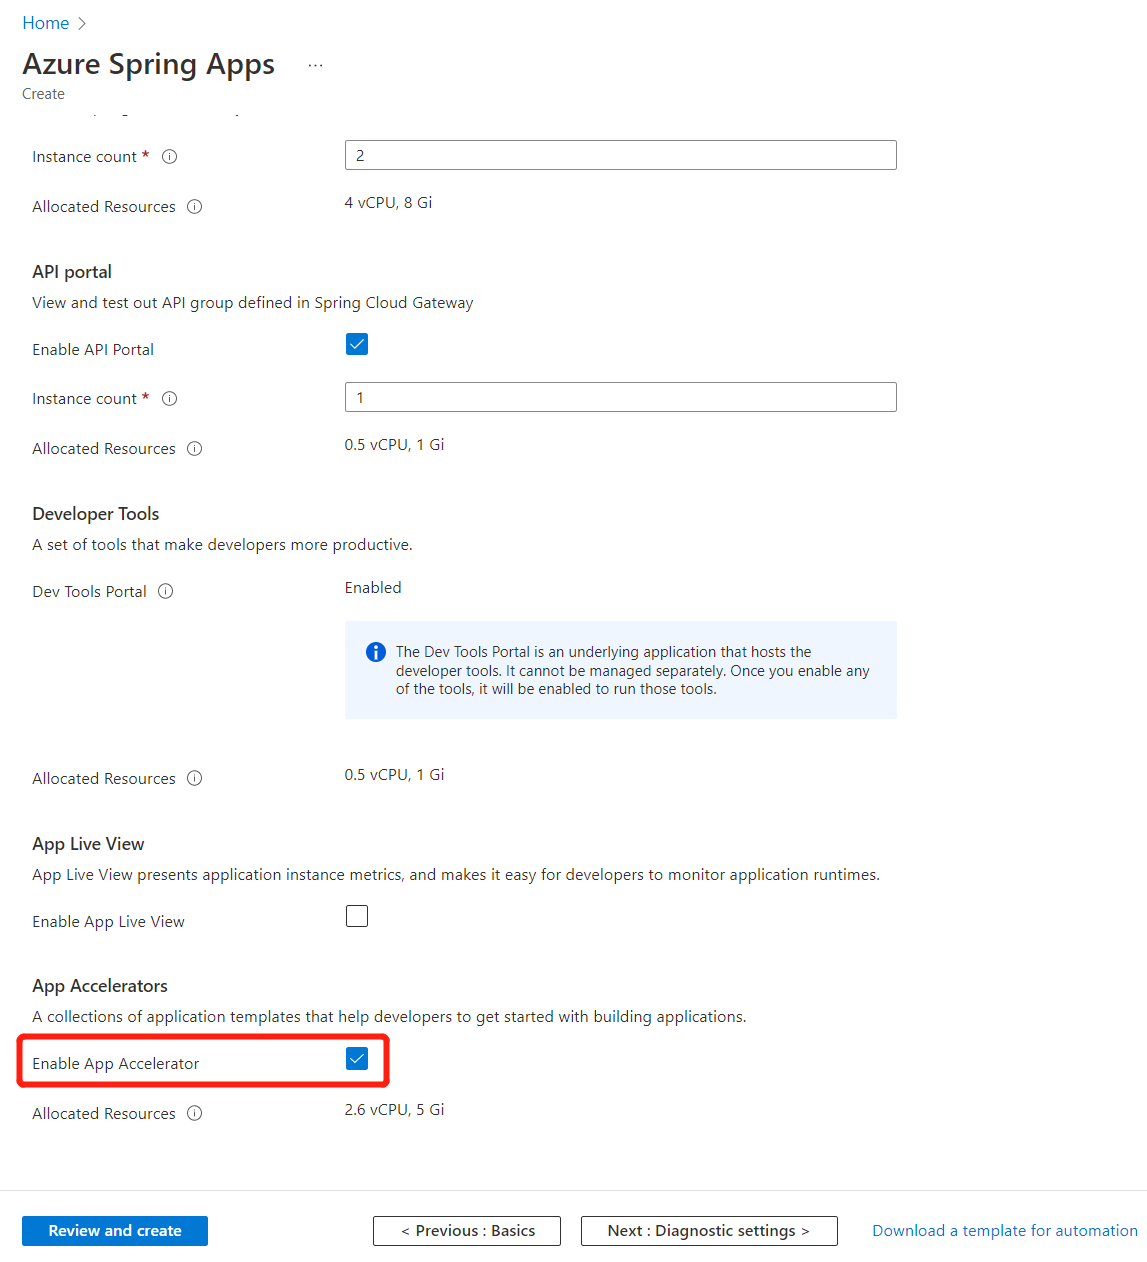Image resolution: width=1147 pixels, height=1262 pixels.
Task: Click the Review and create button
Action: pos(115,1231)
